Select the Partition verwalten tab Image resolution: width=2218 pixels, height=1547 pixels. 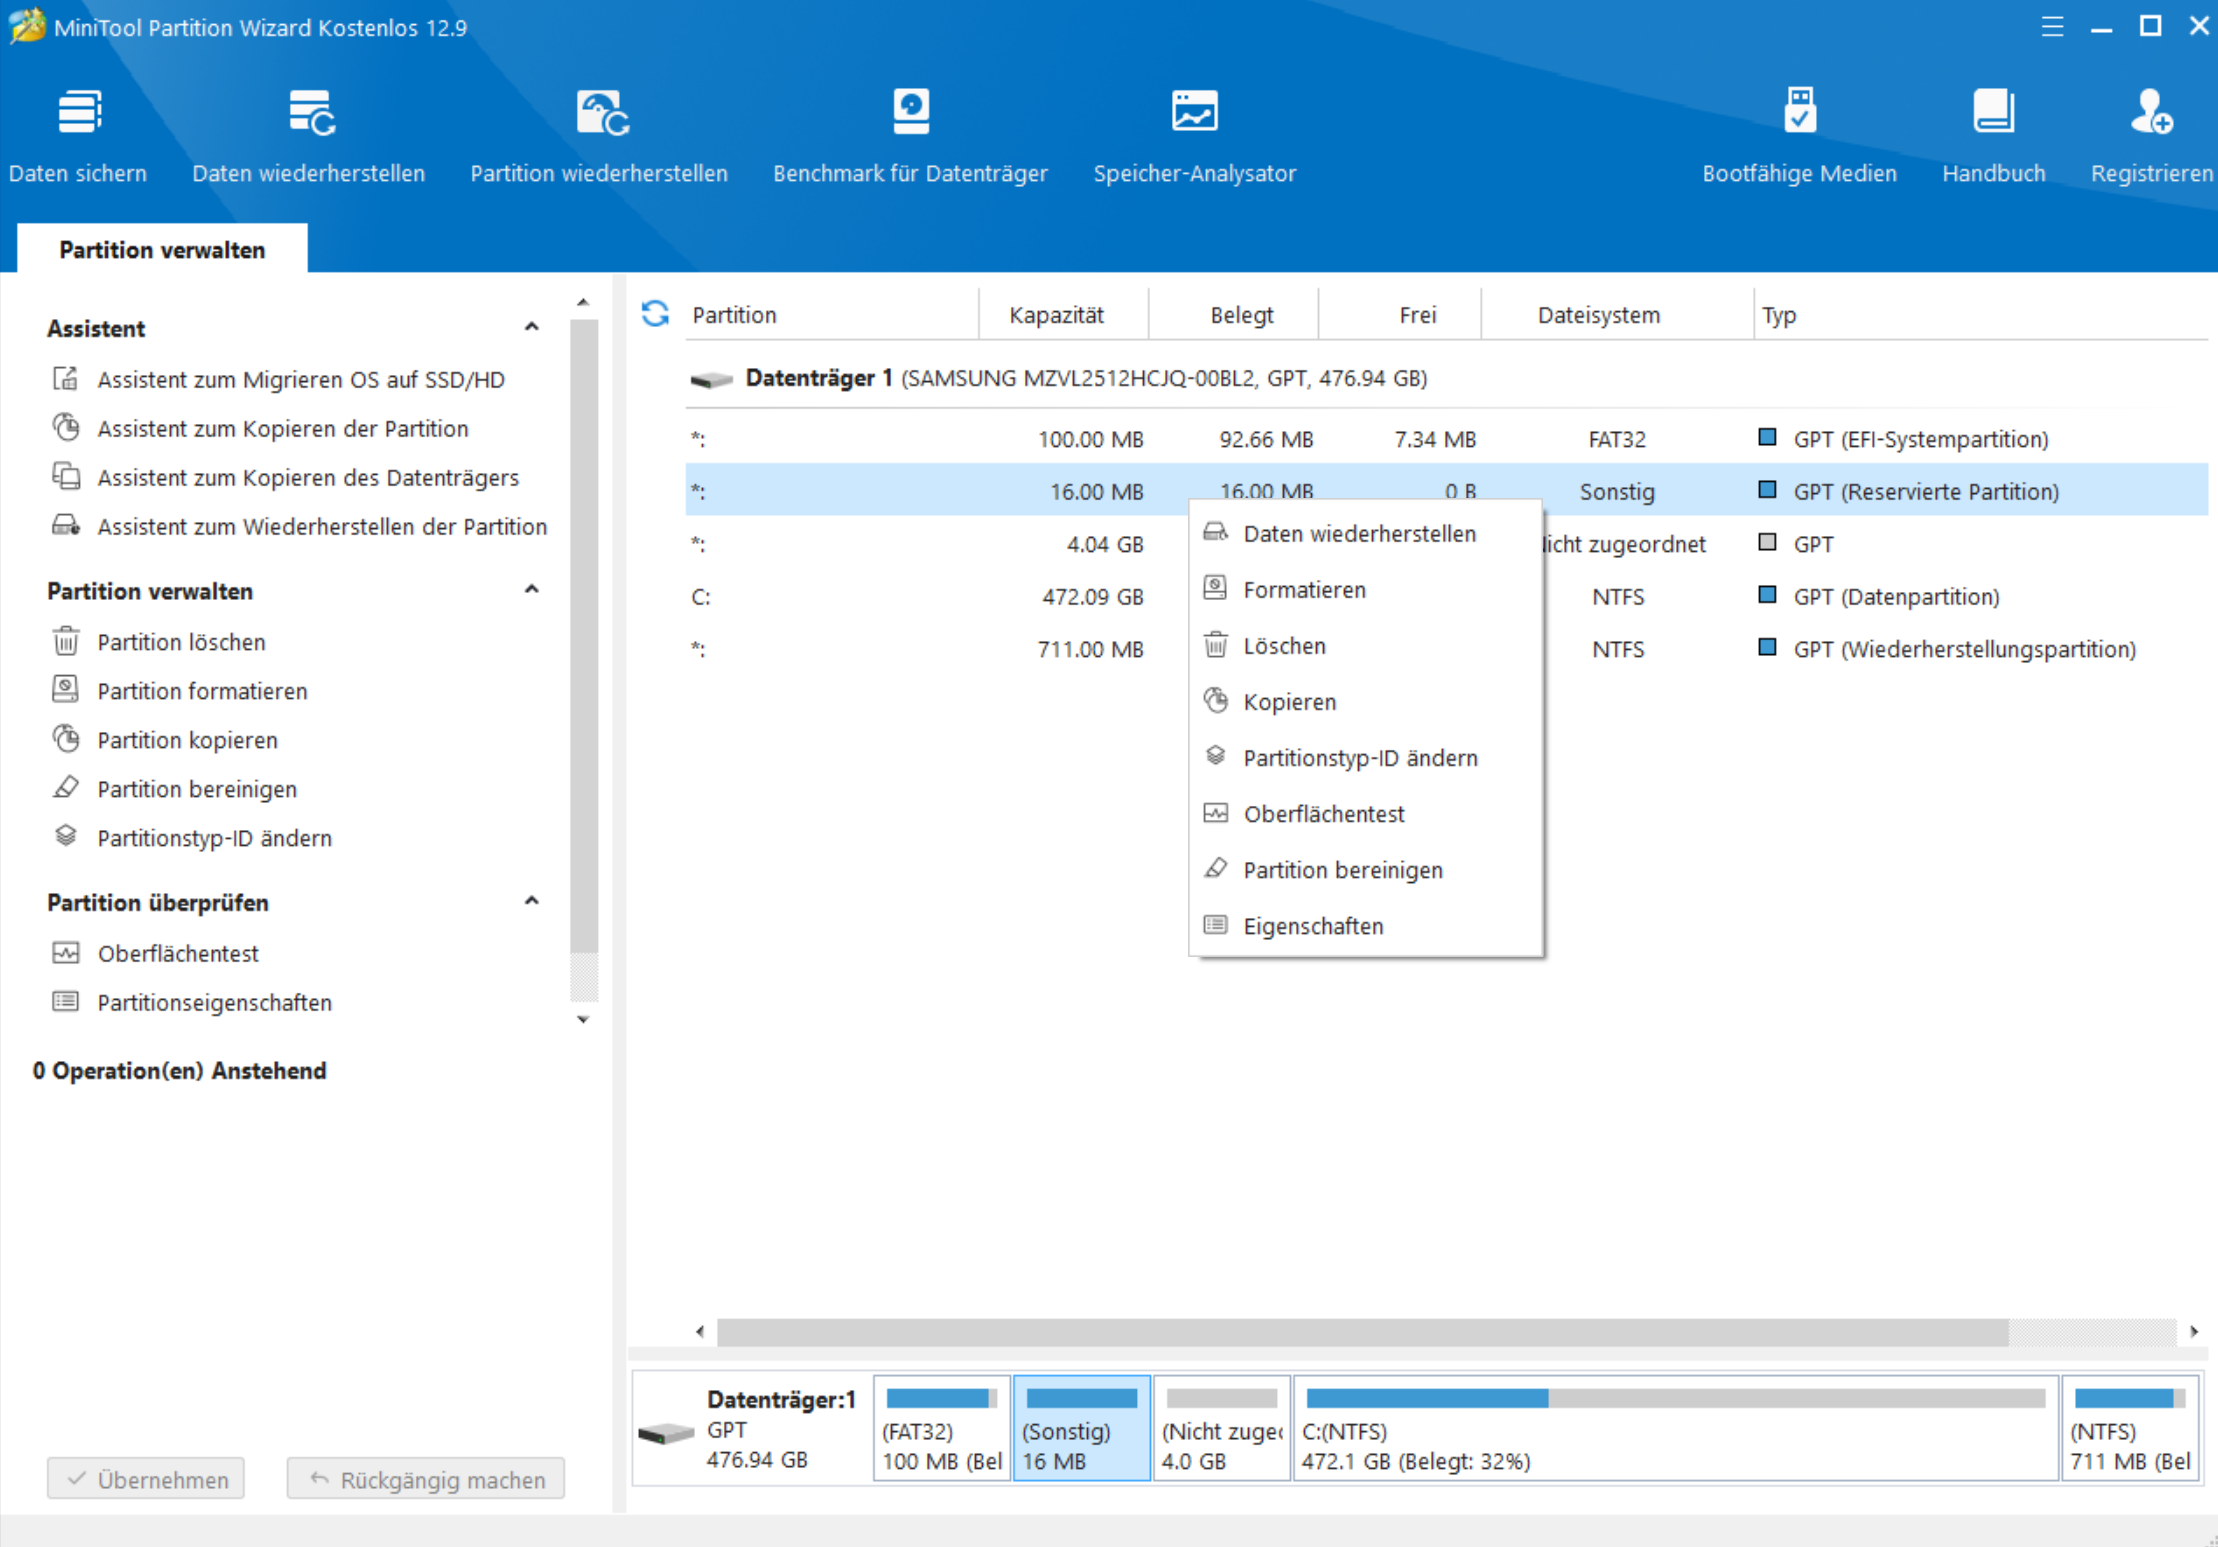click(162, 250)
